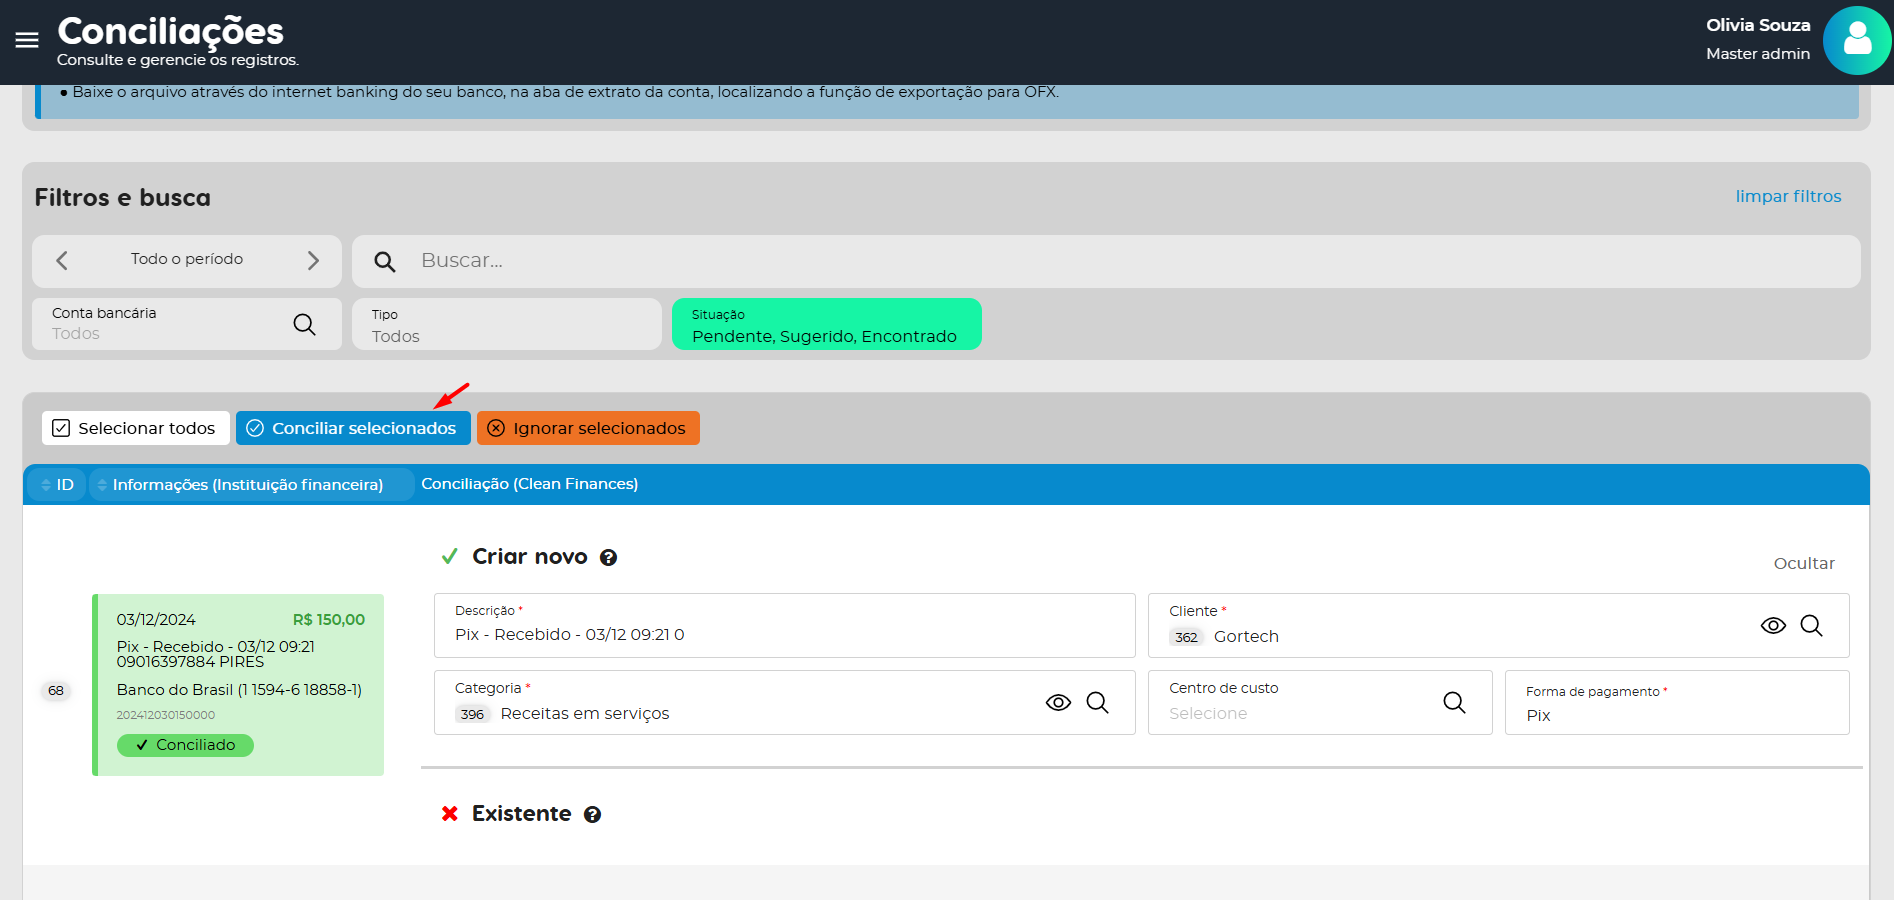This screenshot has height=900, width=1894.
Task: Sort by the ID column header
Action: [x=56, y=485]
